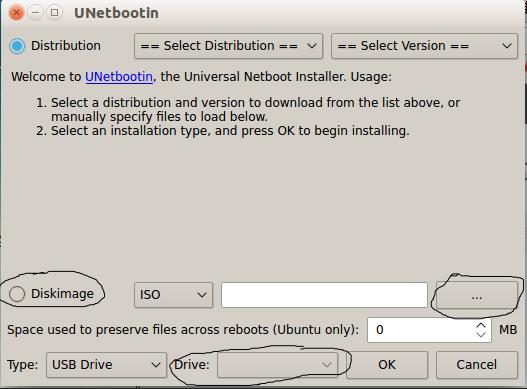Select the Diskimage radio button
This screenshot has width=527, height=389.
(17, 294)
